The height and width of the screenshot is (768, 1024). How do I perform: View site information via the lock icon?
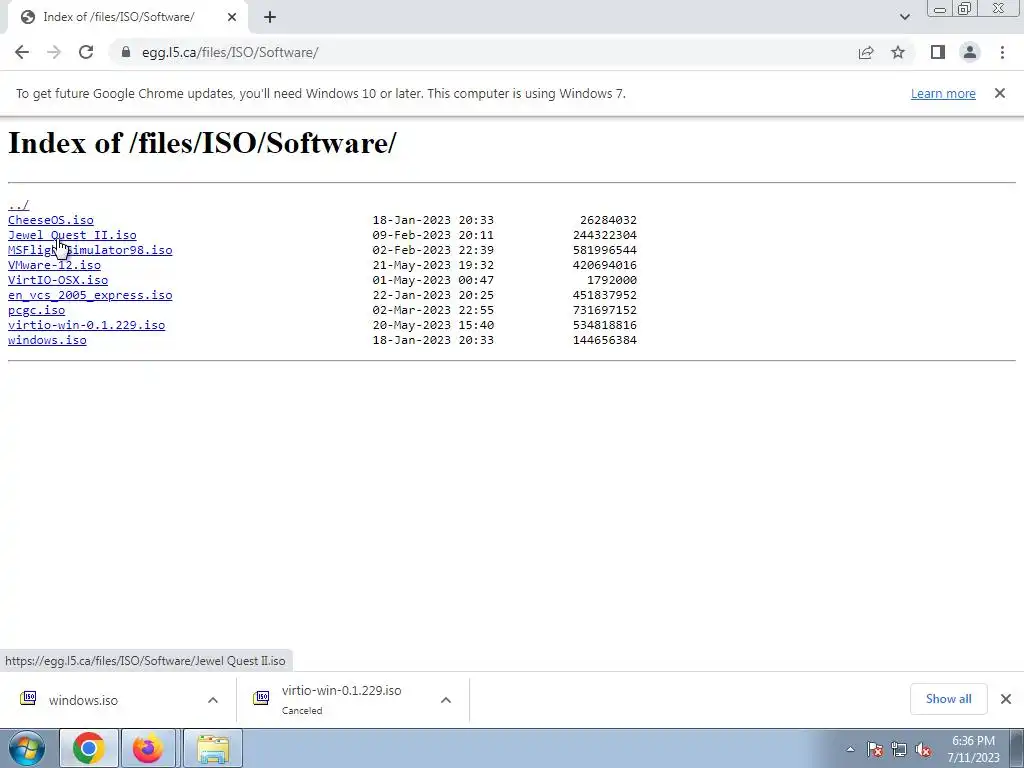125,52
